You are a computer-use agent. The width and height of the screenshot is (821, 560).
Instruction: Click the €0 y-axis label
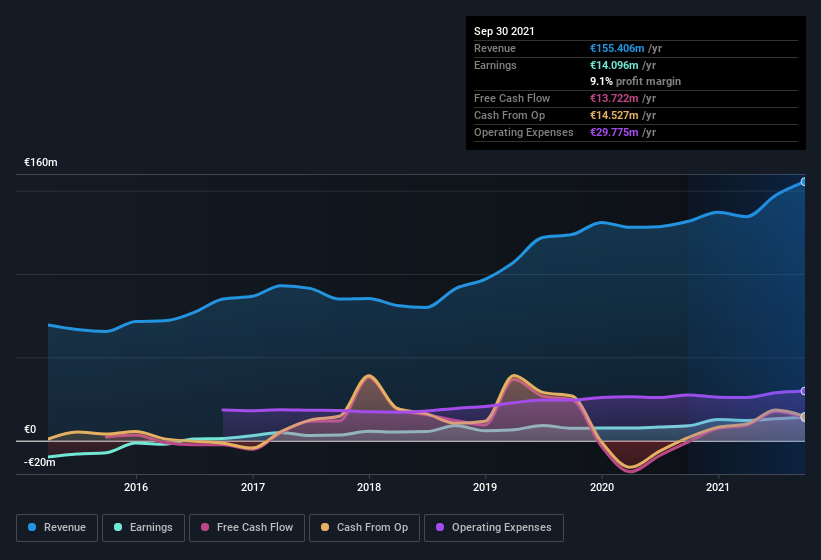coord(30,430)
